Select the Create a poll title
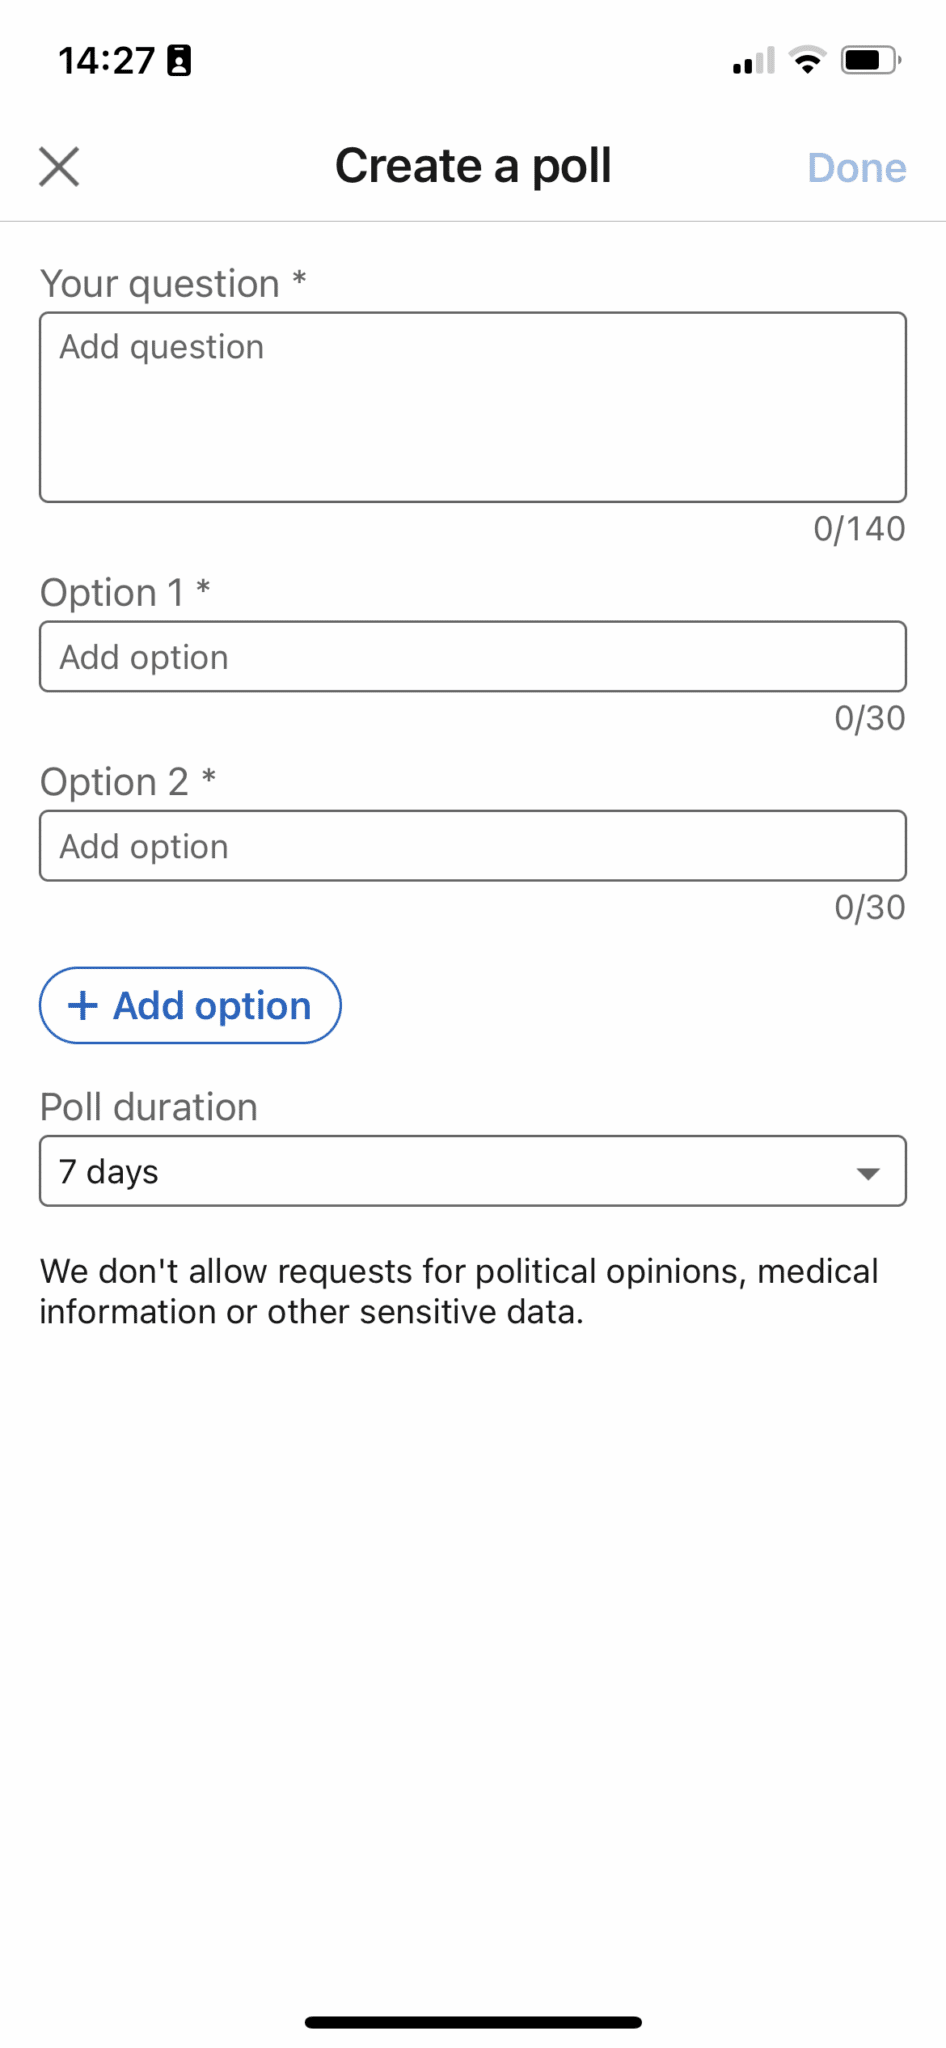The height and width of the screenshot is (2048, 946). tap(473, 165)
